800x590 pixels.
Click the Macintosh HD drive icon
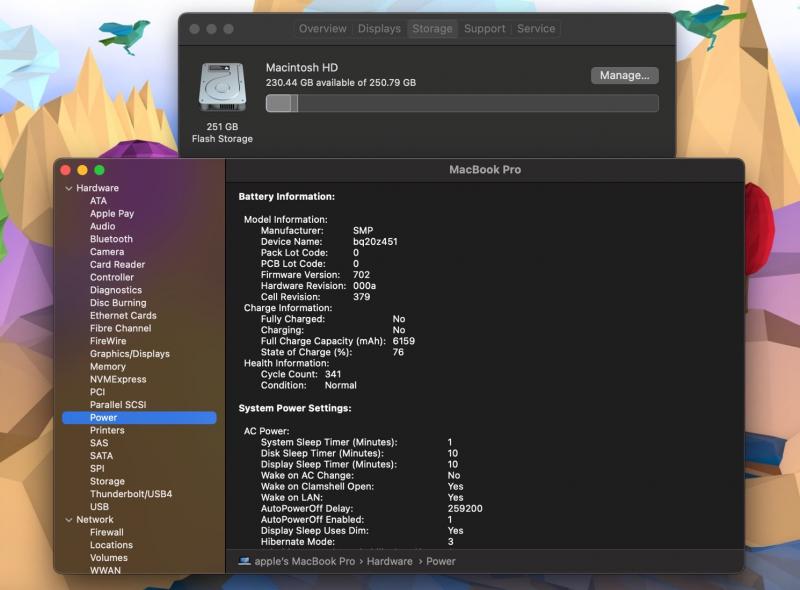(x=222, y=87)
